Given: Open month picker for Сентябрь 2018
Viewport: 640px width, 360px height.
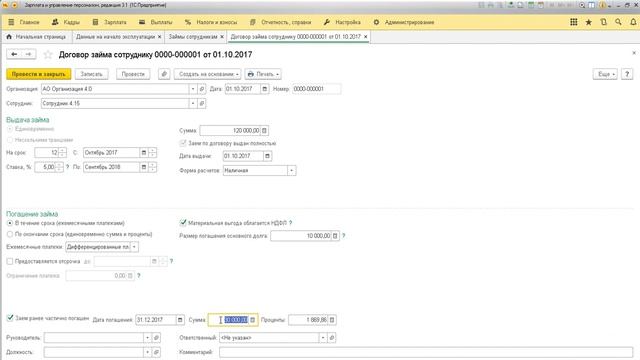Looking at the screenshot, I should click(x=144, y=167).
